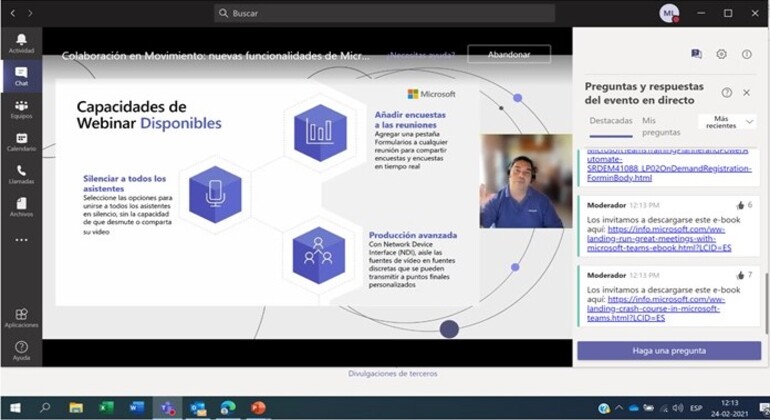Image resolution: width=770 pixels, height=420 pixels.
Task: Open the ML profile avatar
Action: click(x=669, y=13)
